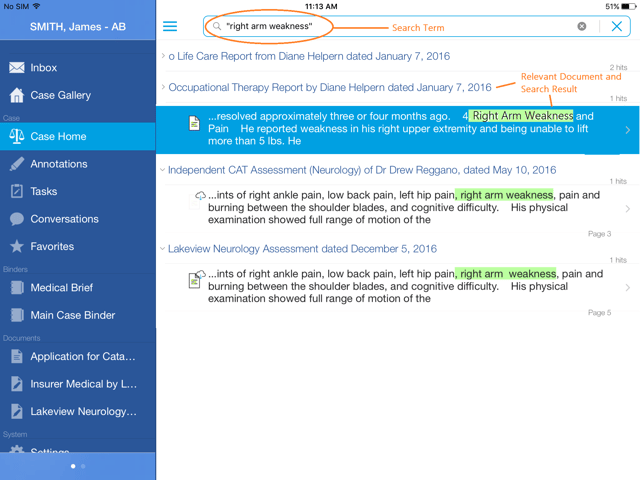Click the battery status icon

[x=629, y=7]
